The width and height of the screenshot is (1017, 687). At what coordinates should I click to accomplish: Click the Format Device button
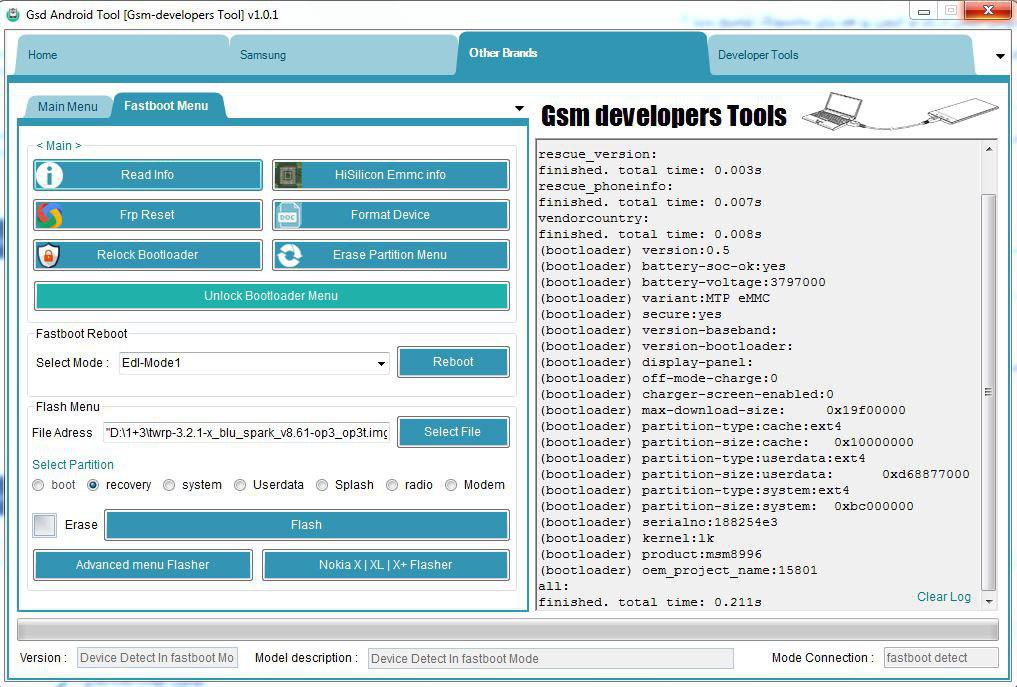(390, 215)
